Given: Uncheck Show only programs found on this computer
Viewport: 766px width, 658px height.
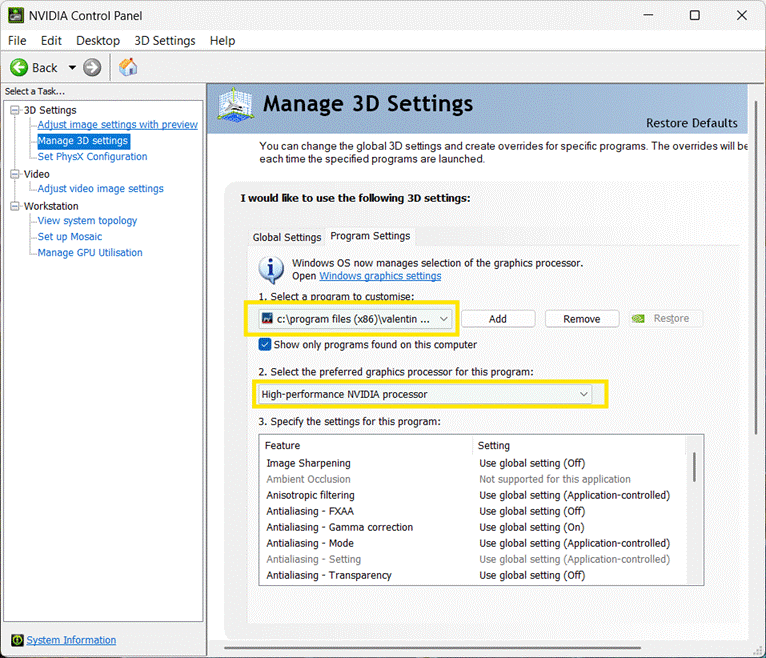Looking at the screenshot, I should 265,344.
